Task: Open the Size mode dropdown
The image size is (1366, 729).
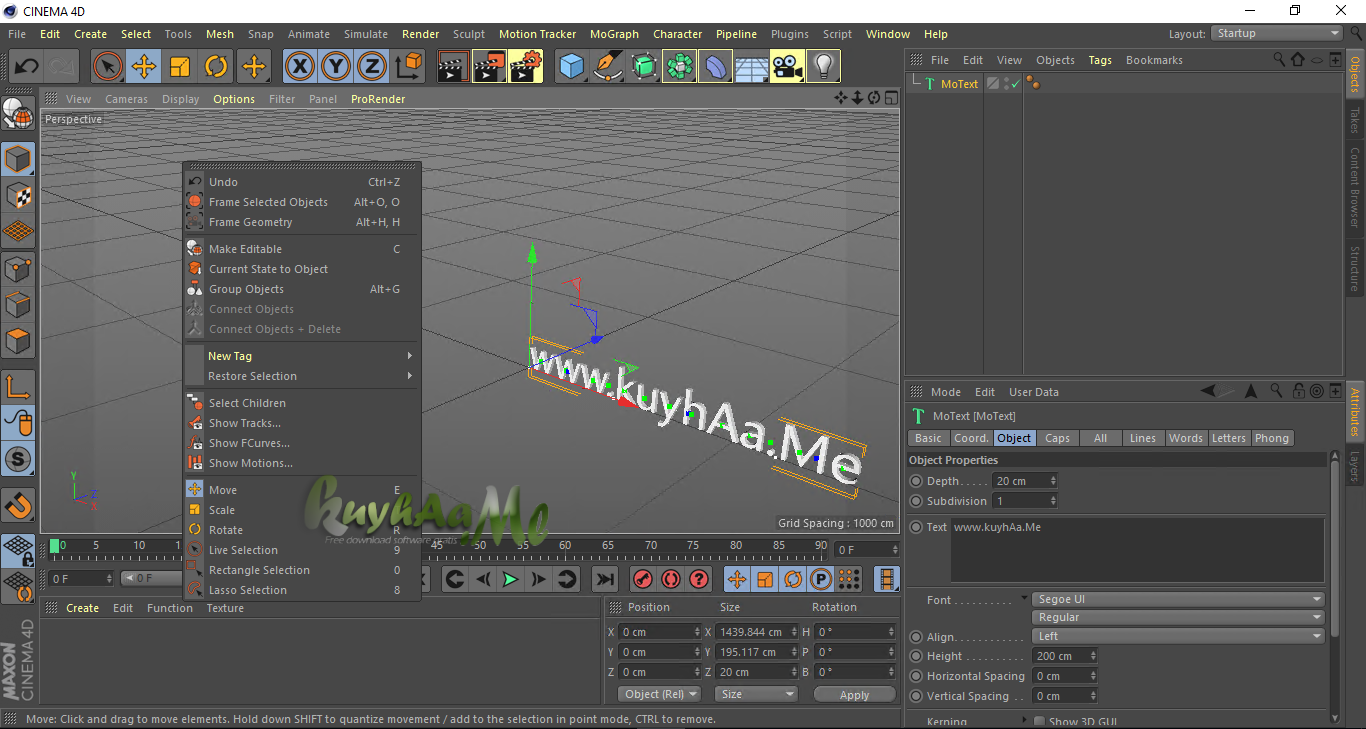Action: 757,694
